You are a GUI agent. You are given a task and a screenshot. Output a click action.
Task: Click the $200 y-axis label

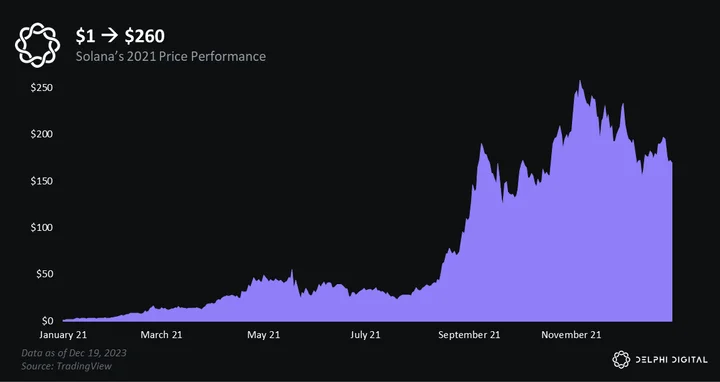click(42, 134)
